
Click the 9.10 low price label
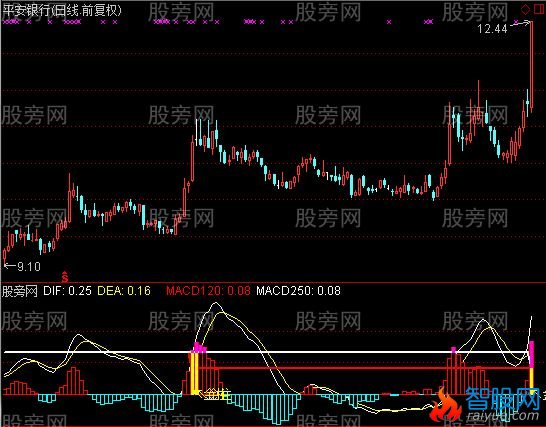tap(29, 267)
